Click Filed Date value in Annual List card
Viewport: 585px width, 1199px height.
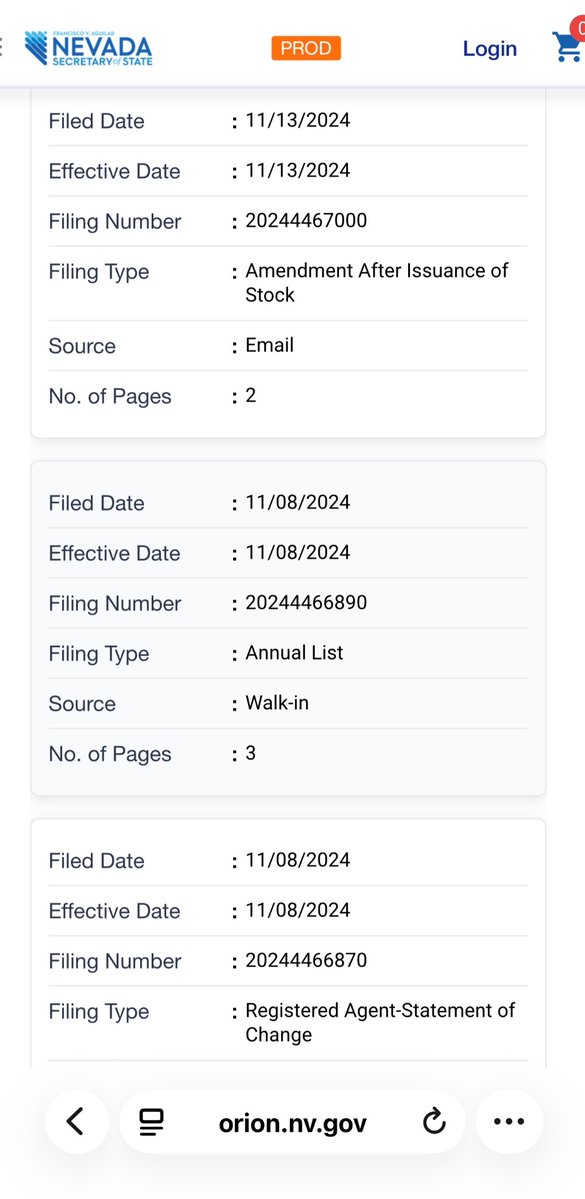(297, 502)
